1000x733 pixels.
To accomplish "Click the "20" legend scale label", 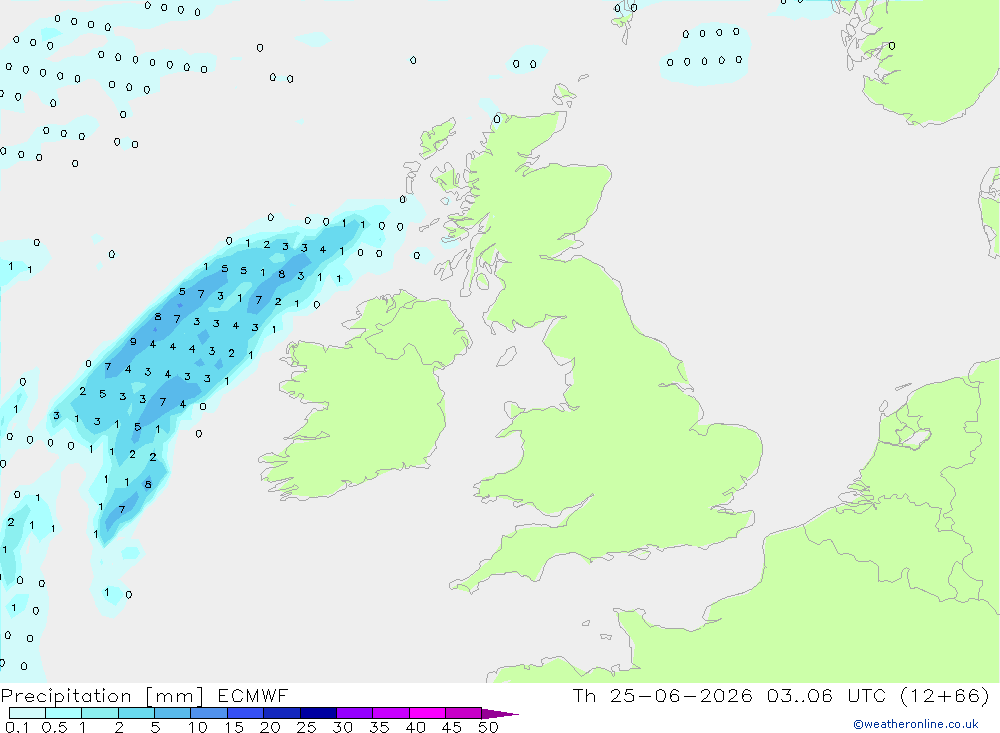I will tap(270, 727).
